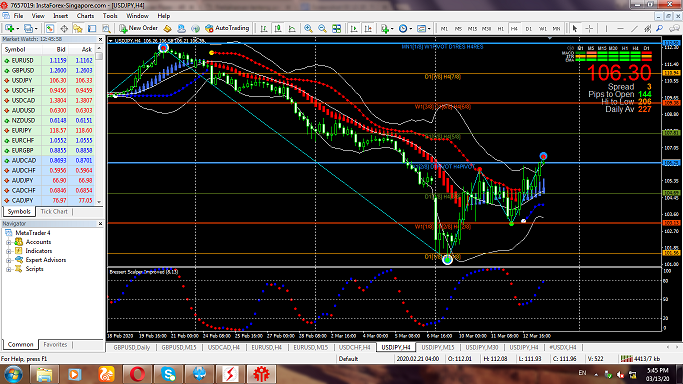The width and height of the screenshot is (683, 384).
Task: Open the Profiles toolbar icon
Action: [28, 28]
